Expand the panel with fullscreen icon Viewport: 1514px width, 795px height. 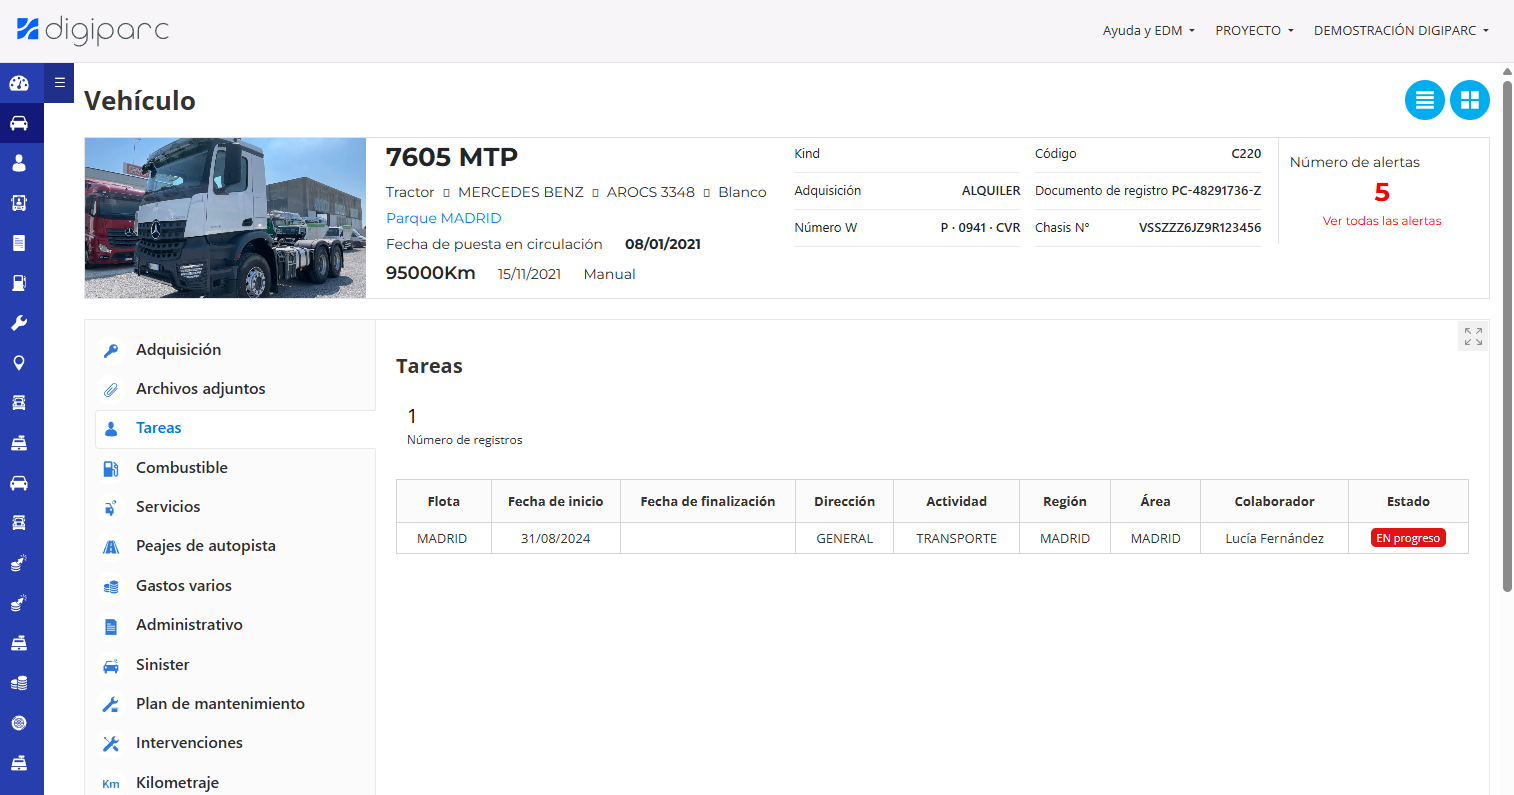(x=1473, y=337)
